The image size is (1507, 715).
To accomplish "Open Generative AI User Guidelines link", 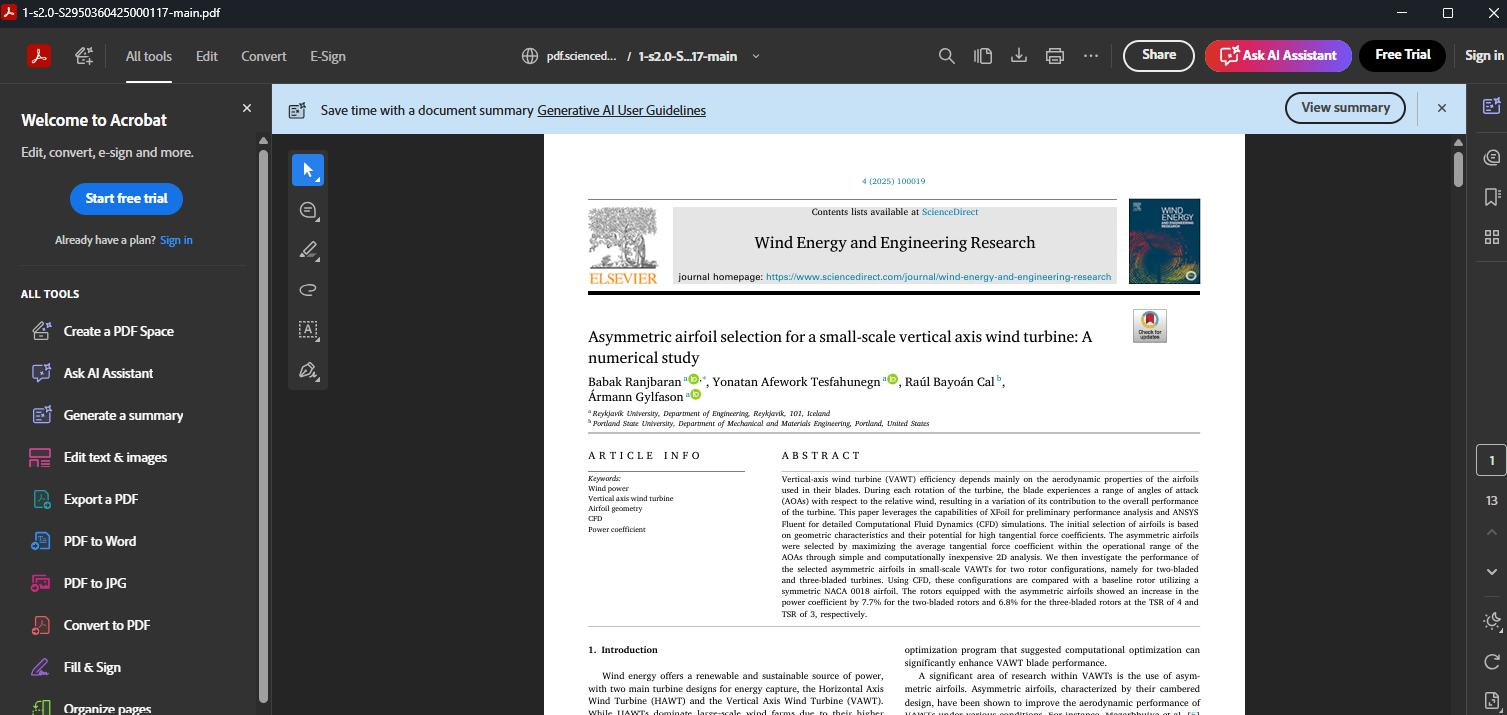I will 621,110.
